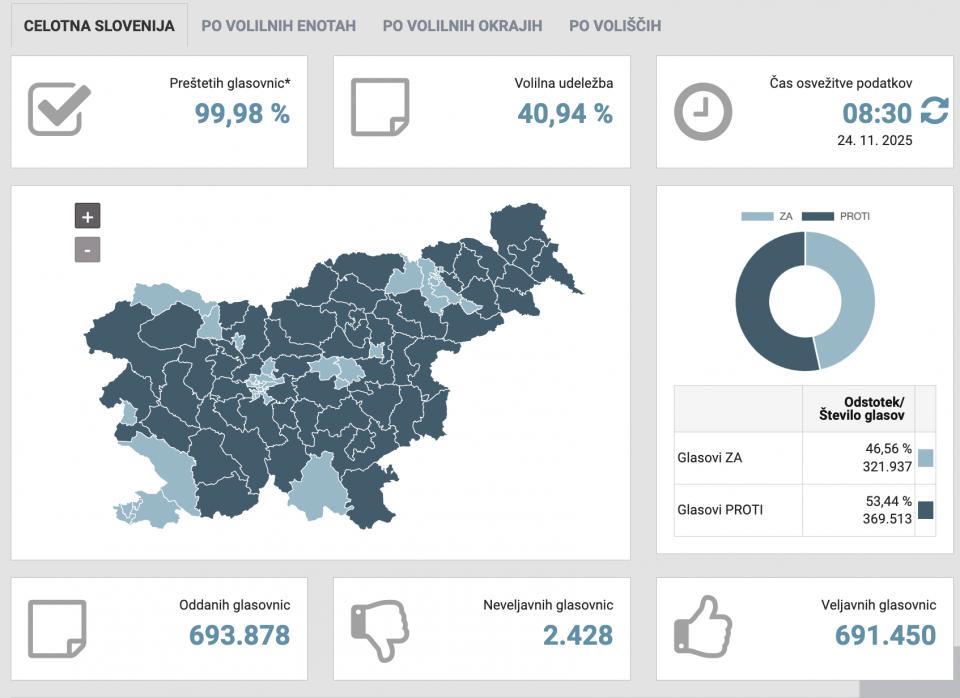
Task: Click the light blue Glasovi ZA swatch
Action: [925, 458]
